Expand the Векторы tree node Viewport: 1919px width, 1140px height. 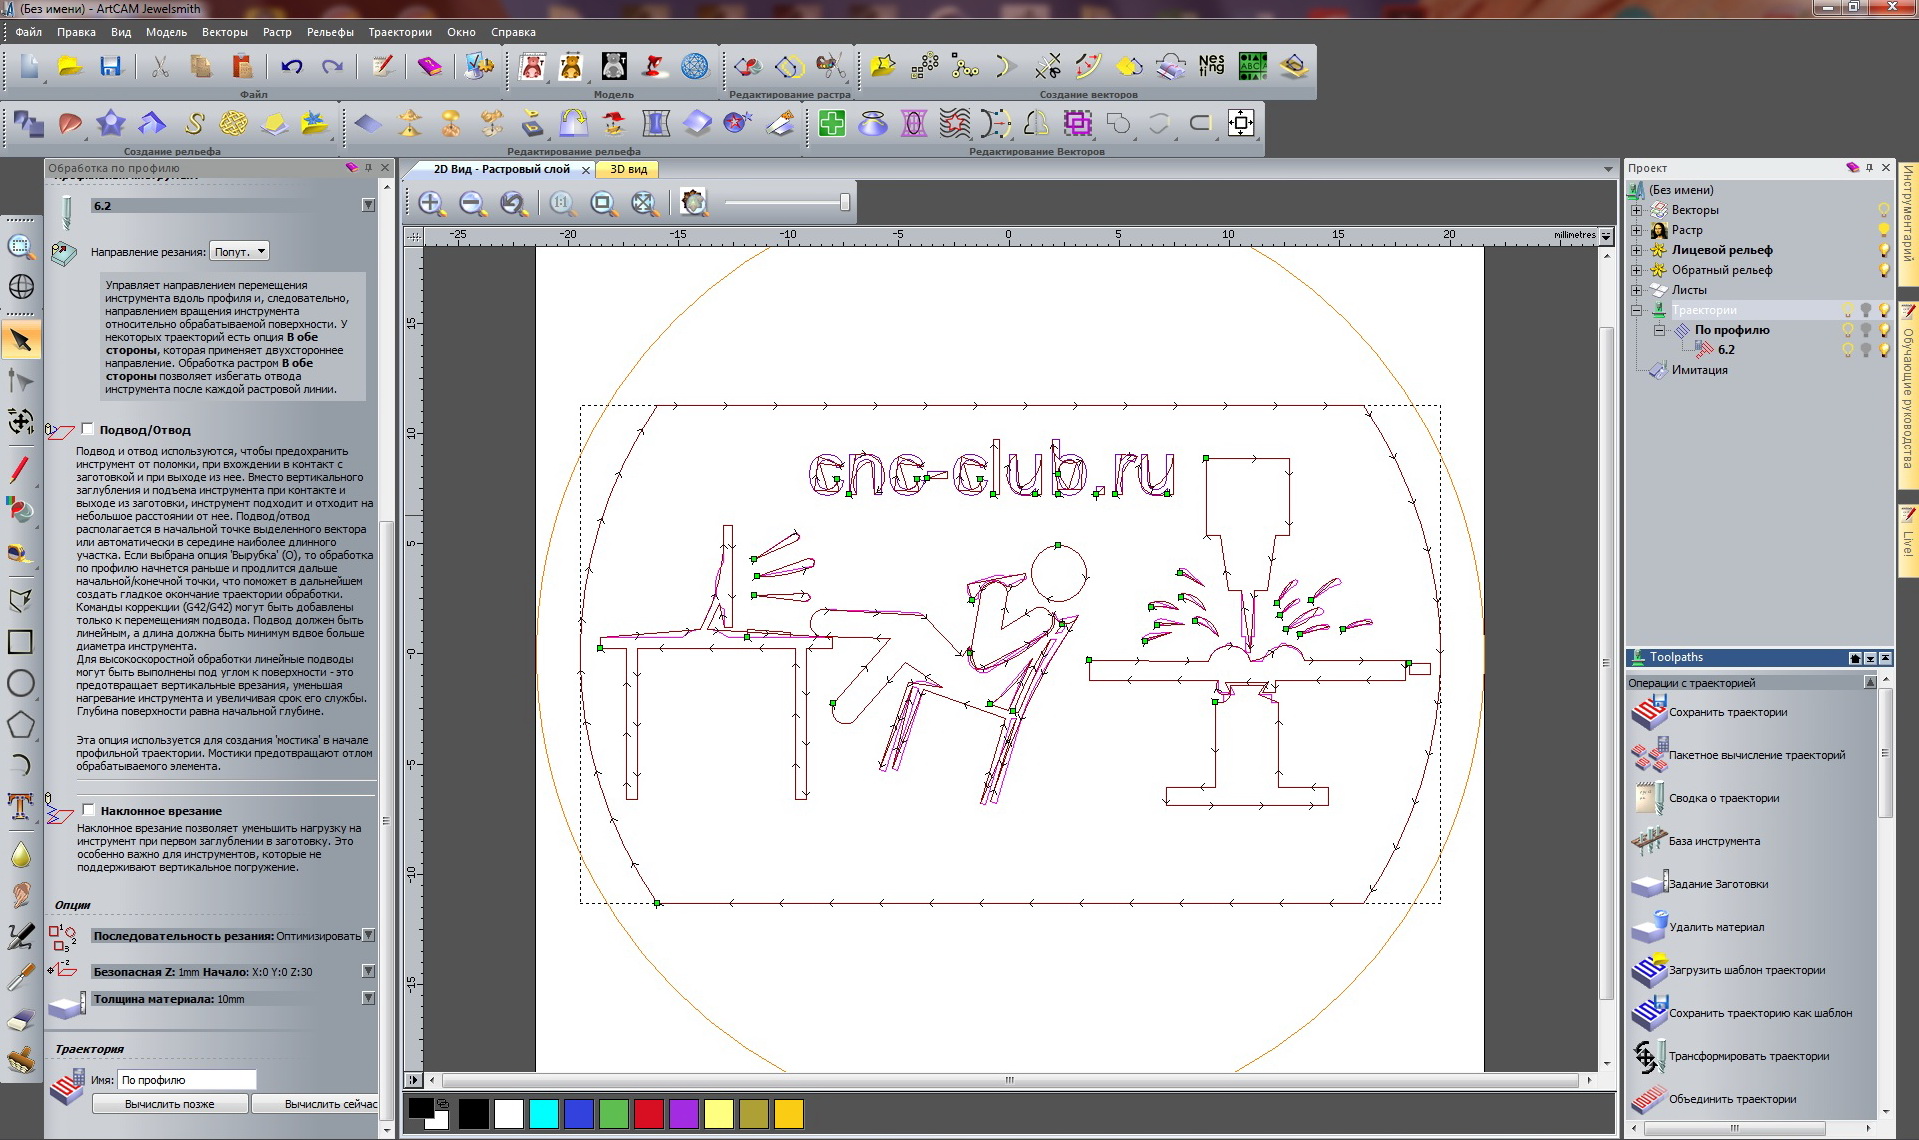tap(1637, 210)
